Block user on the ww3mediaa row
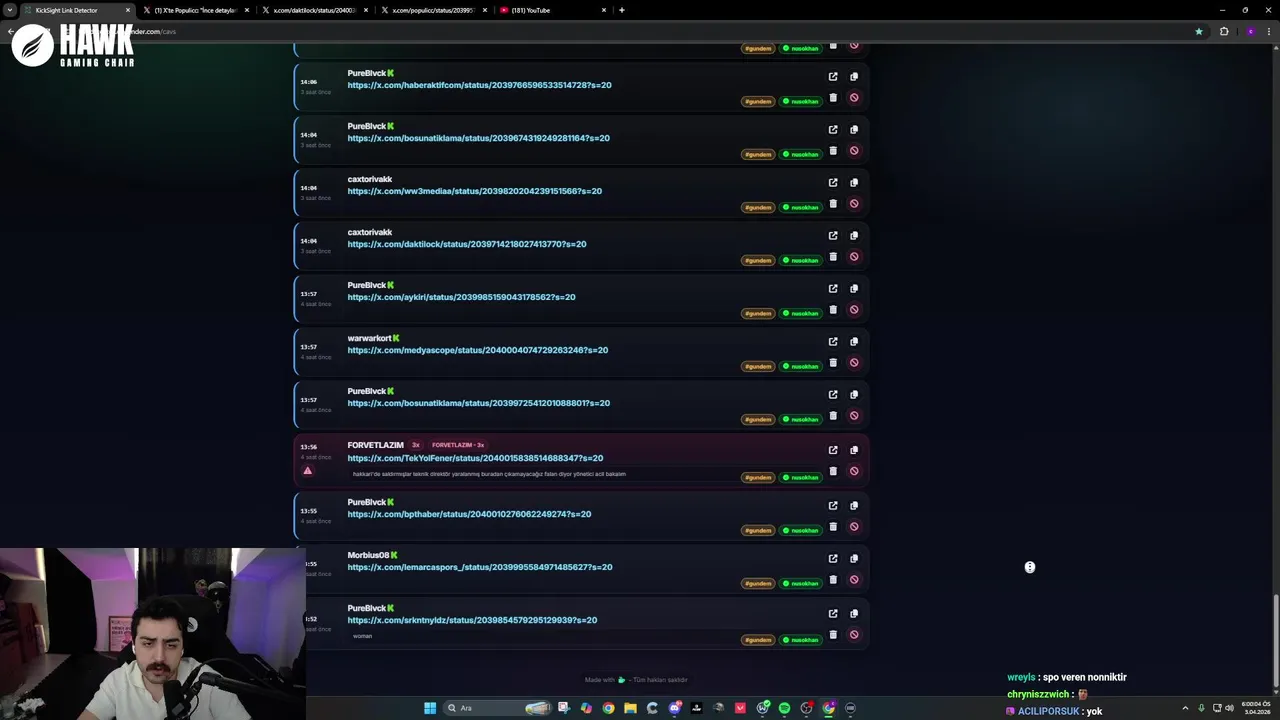 click(854, 204)
